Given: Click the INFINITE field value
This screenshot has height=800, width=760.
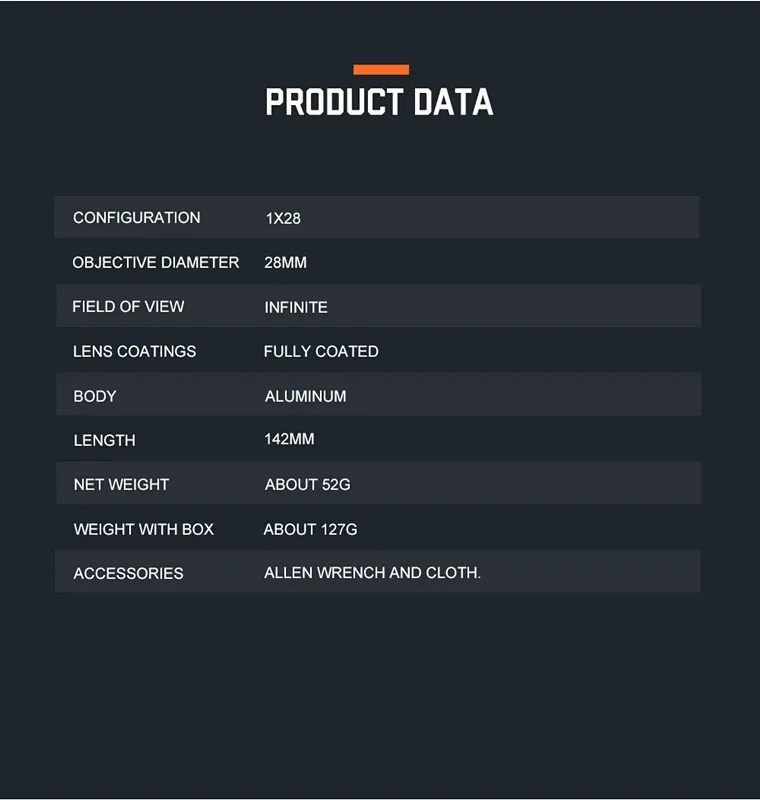Looking at the screenshot, I should [x=296, y=307].
